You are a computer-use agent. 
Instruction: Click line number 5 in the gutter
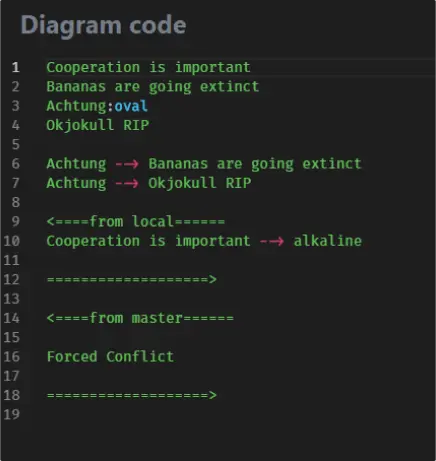pyautogui.click(x=16, y=145)
